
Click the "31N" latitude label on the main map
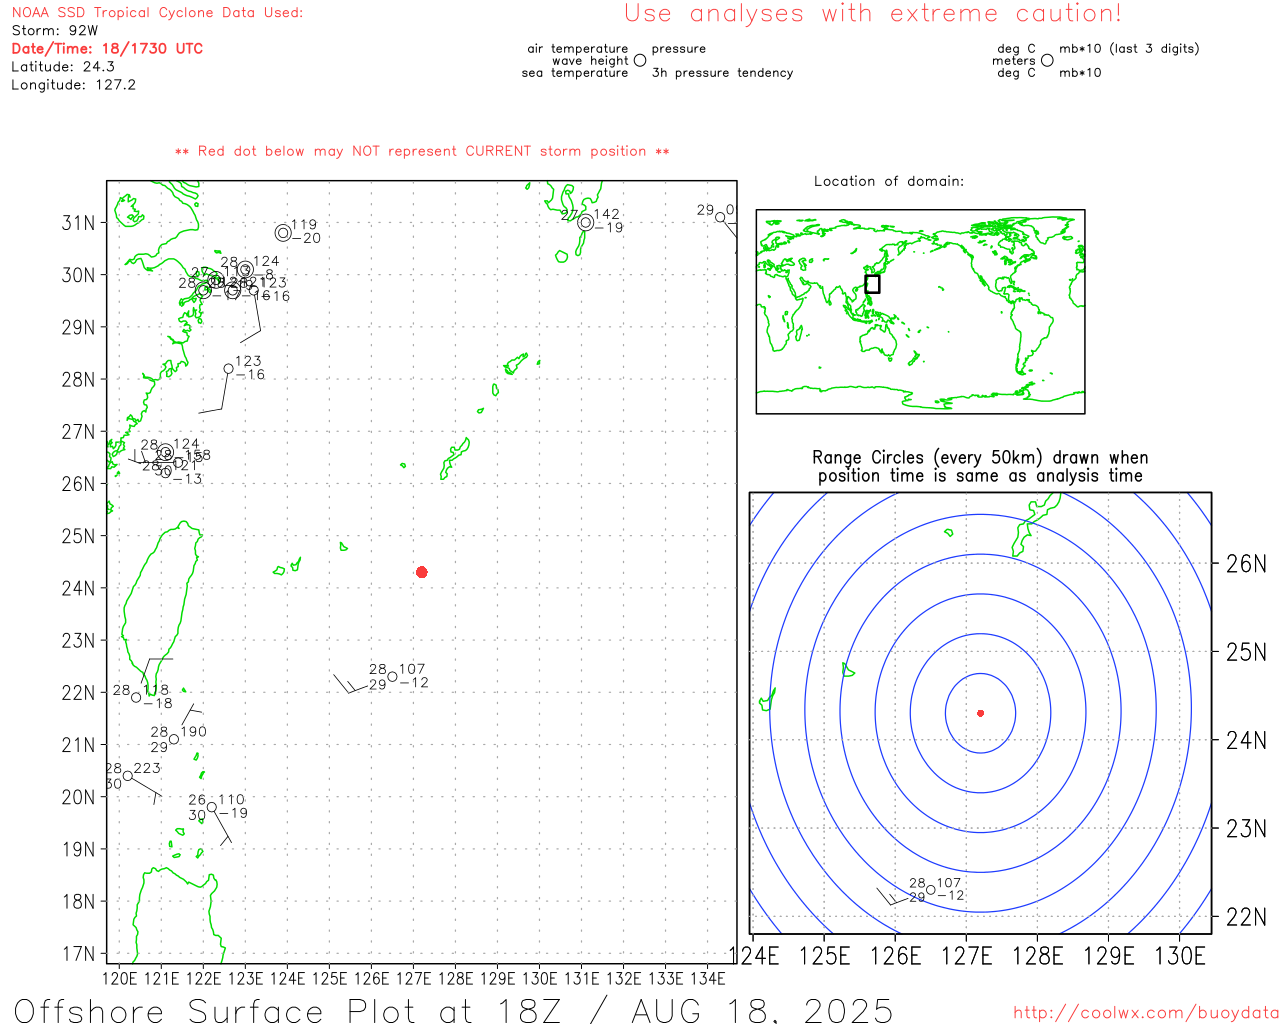(x=79, y=223)
